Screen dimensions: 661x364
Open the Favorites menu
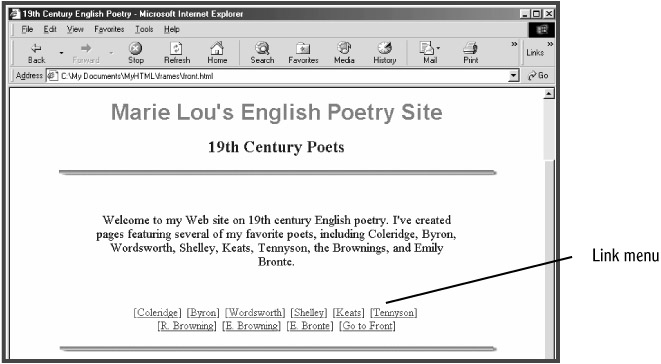[x=109, y=29]
